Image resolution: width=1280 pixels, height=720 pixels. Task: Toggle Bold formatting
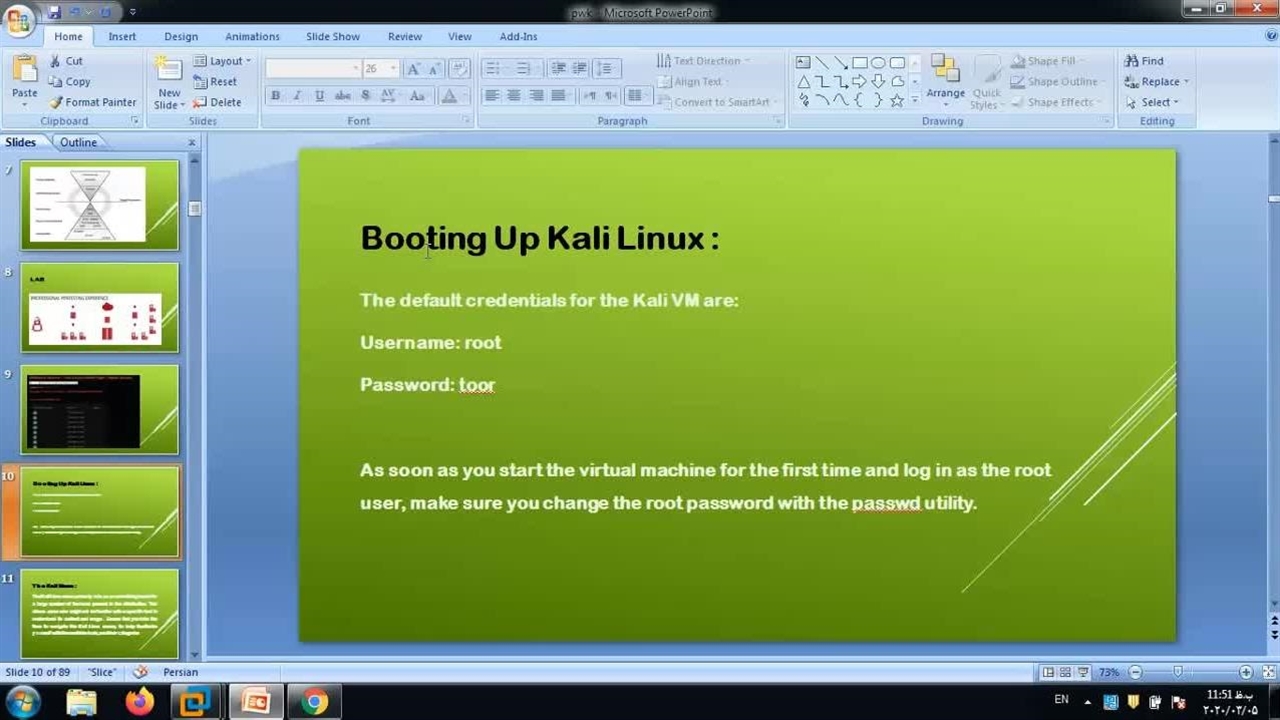pyautogui.click(x=275, y=96)
